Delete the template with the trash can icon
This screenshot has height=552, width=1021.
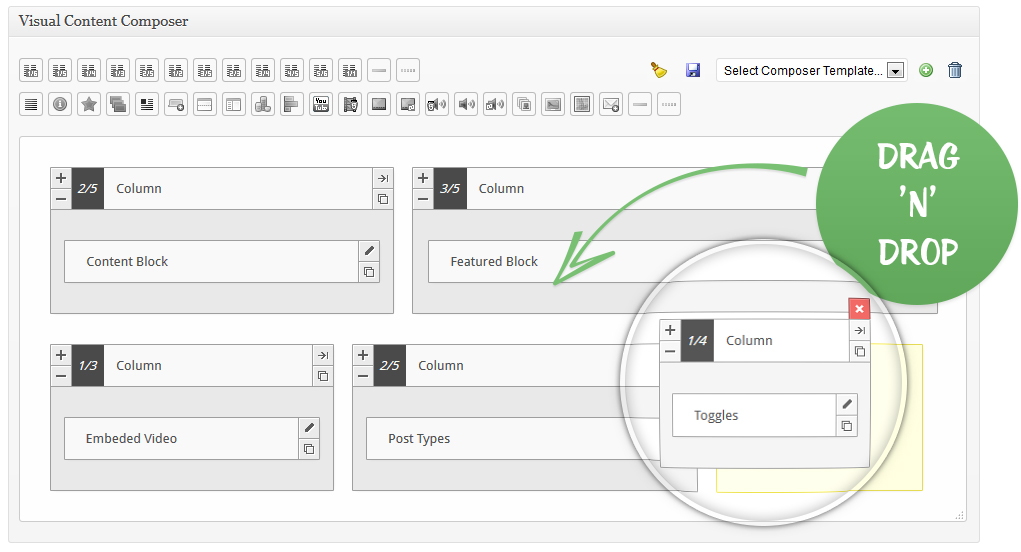click(x=955, y=70)
